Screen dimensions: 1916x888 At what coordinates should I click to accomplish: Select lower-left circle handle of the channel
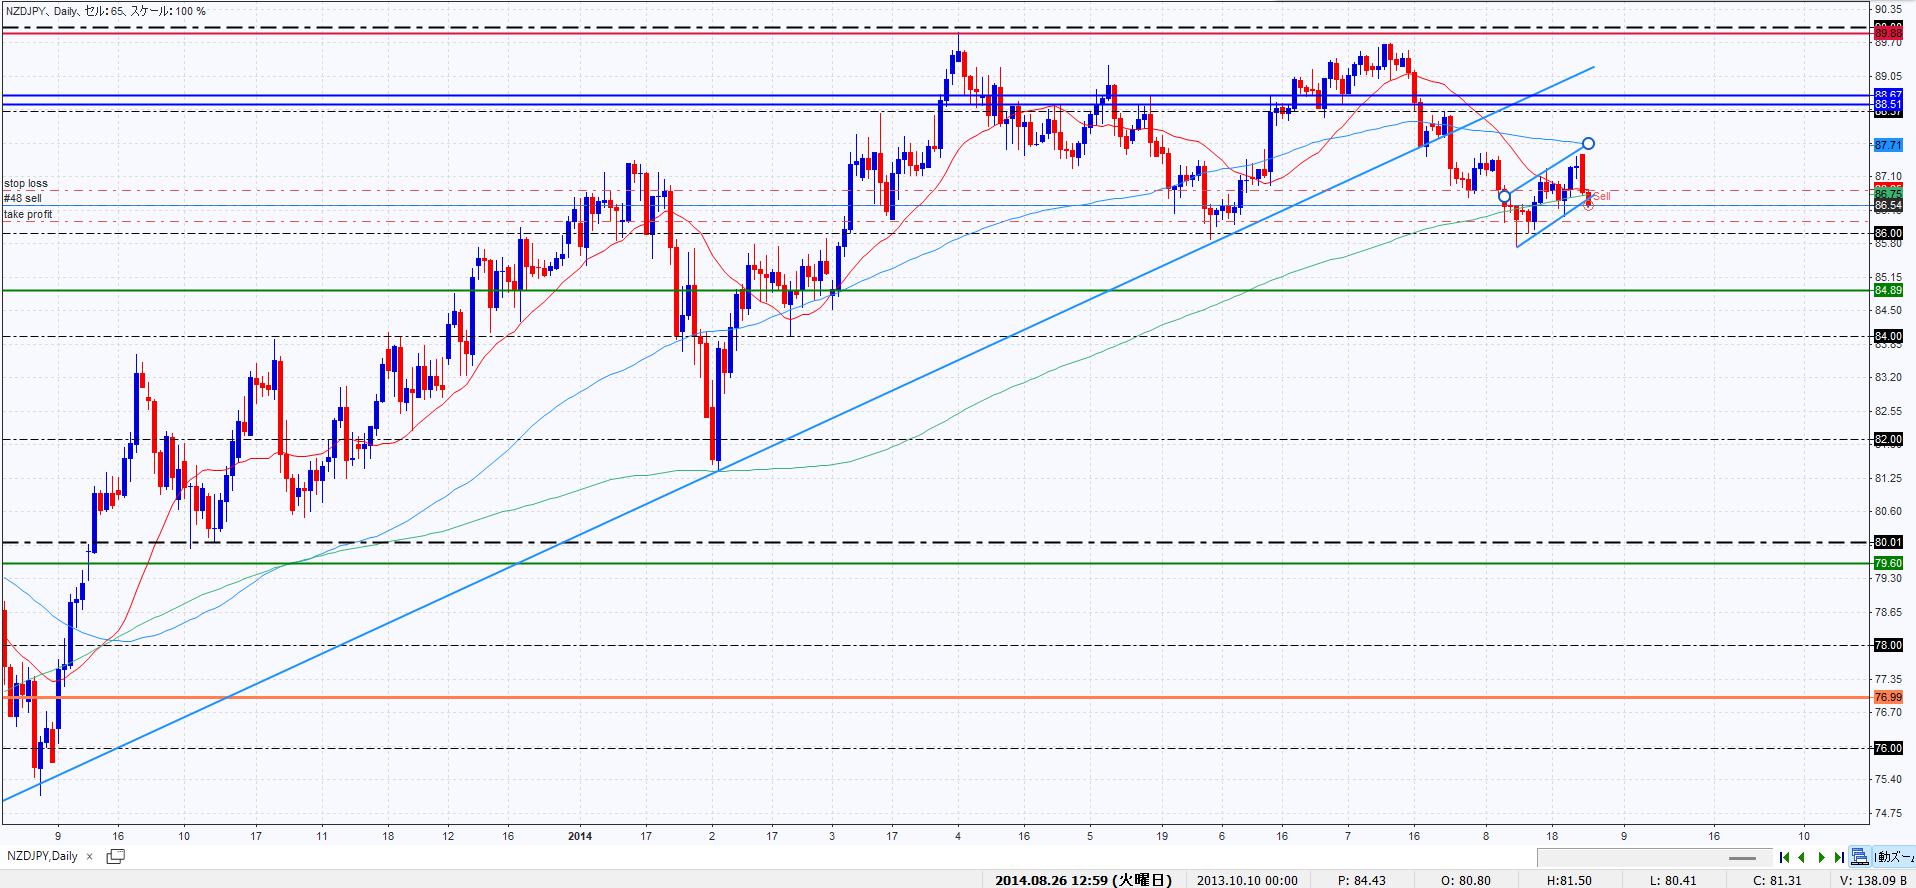(1505, 197)
